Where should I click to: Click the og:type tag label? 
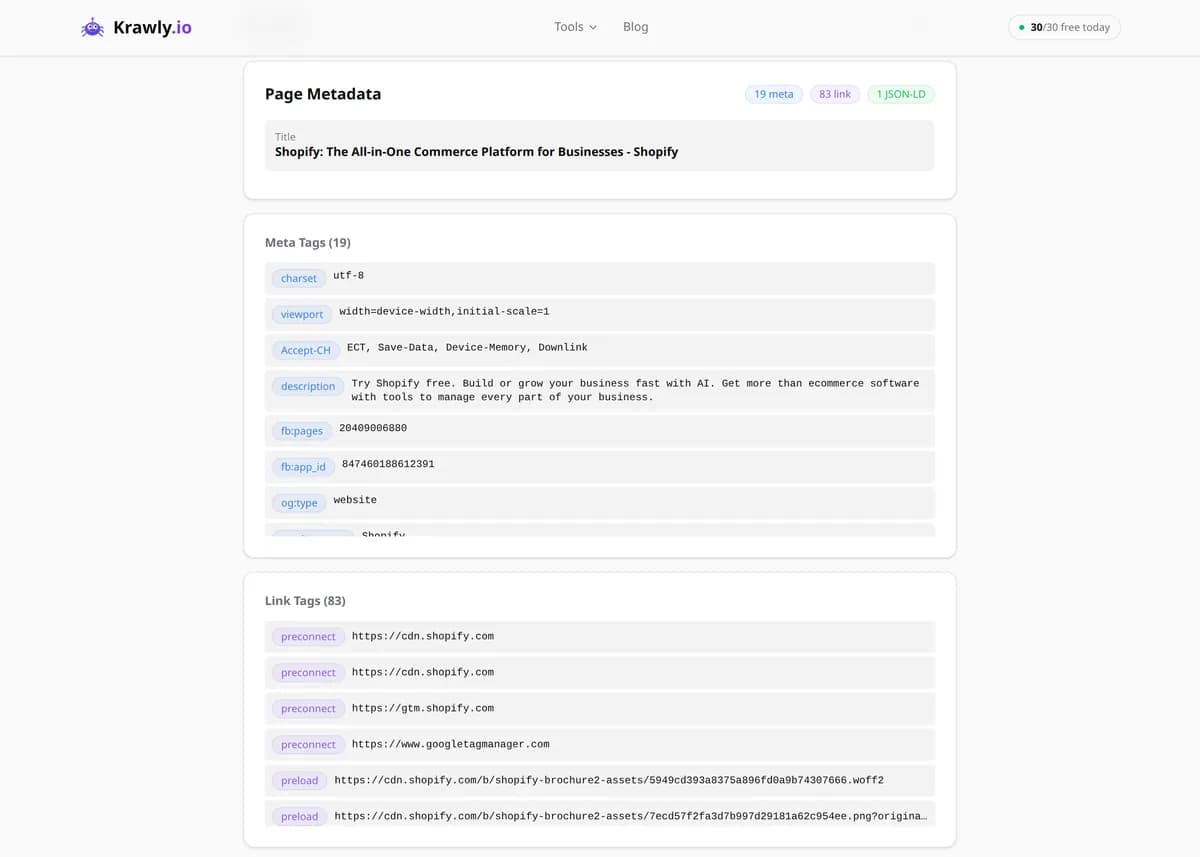pyautogui.click(x=299, y=503)
